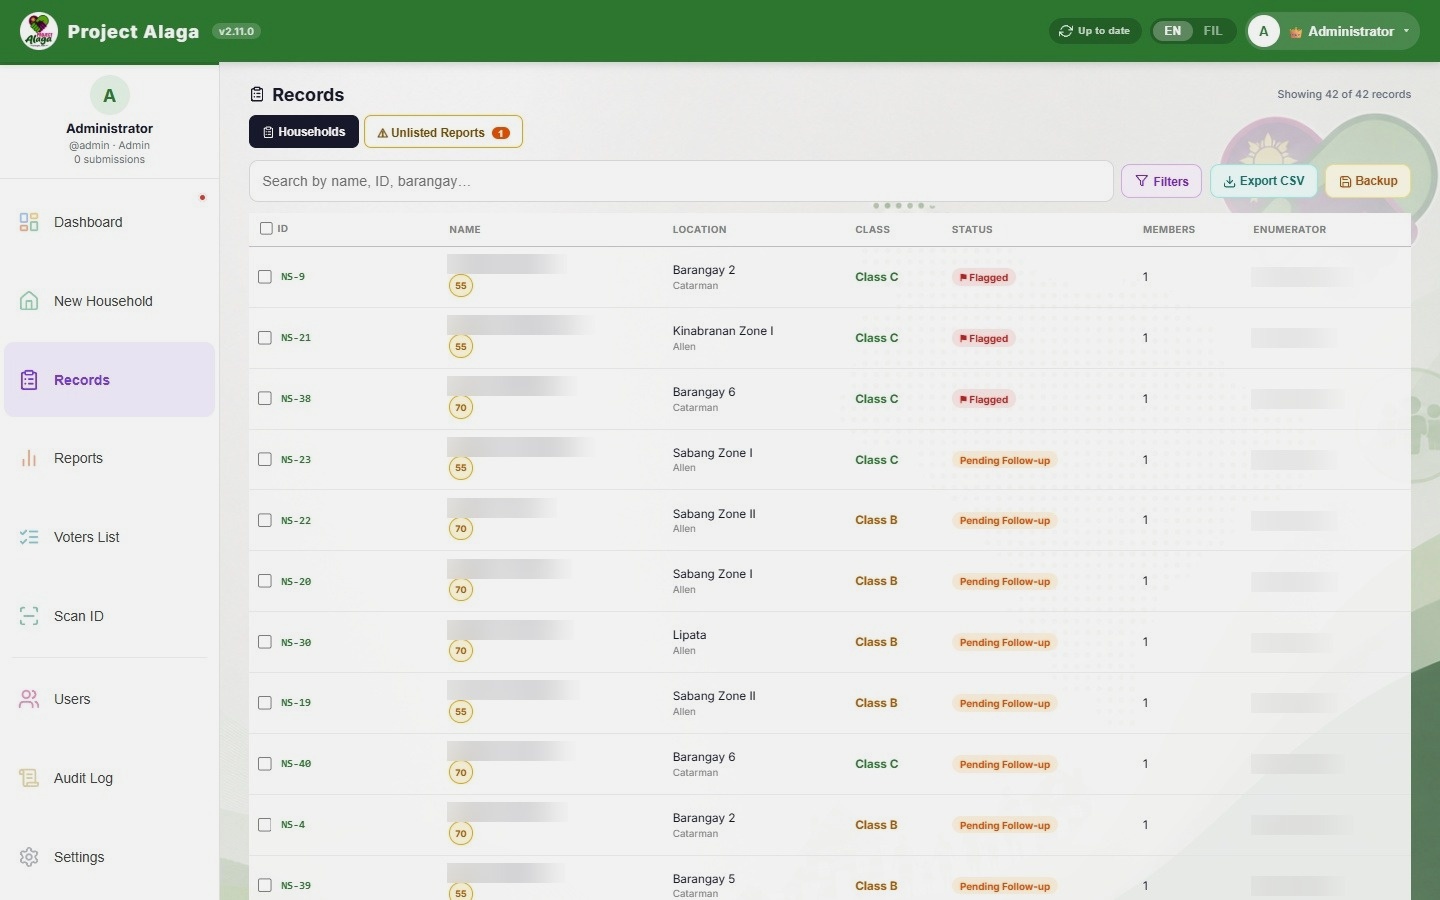
Task: Click the CLASS column header
Action: pos(872,230)
